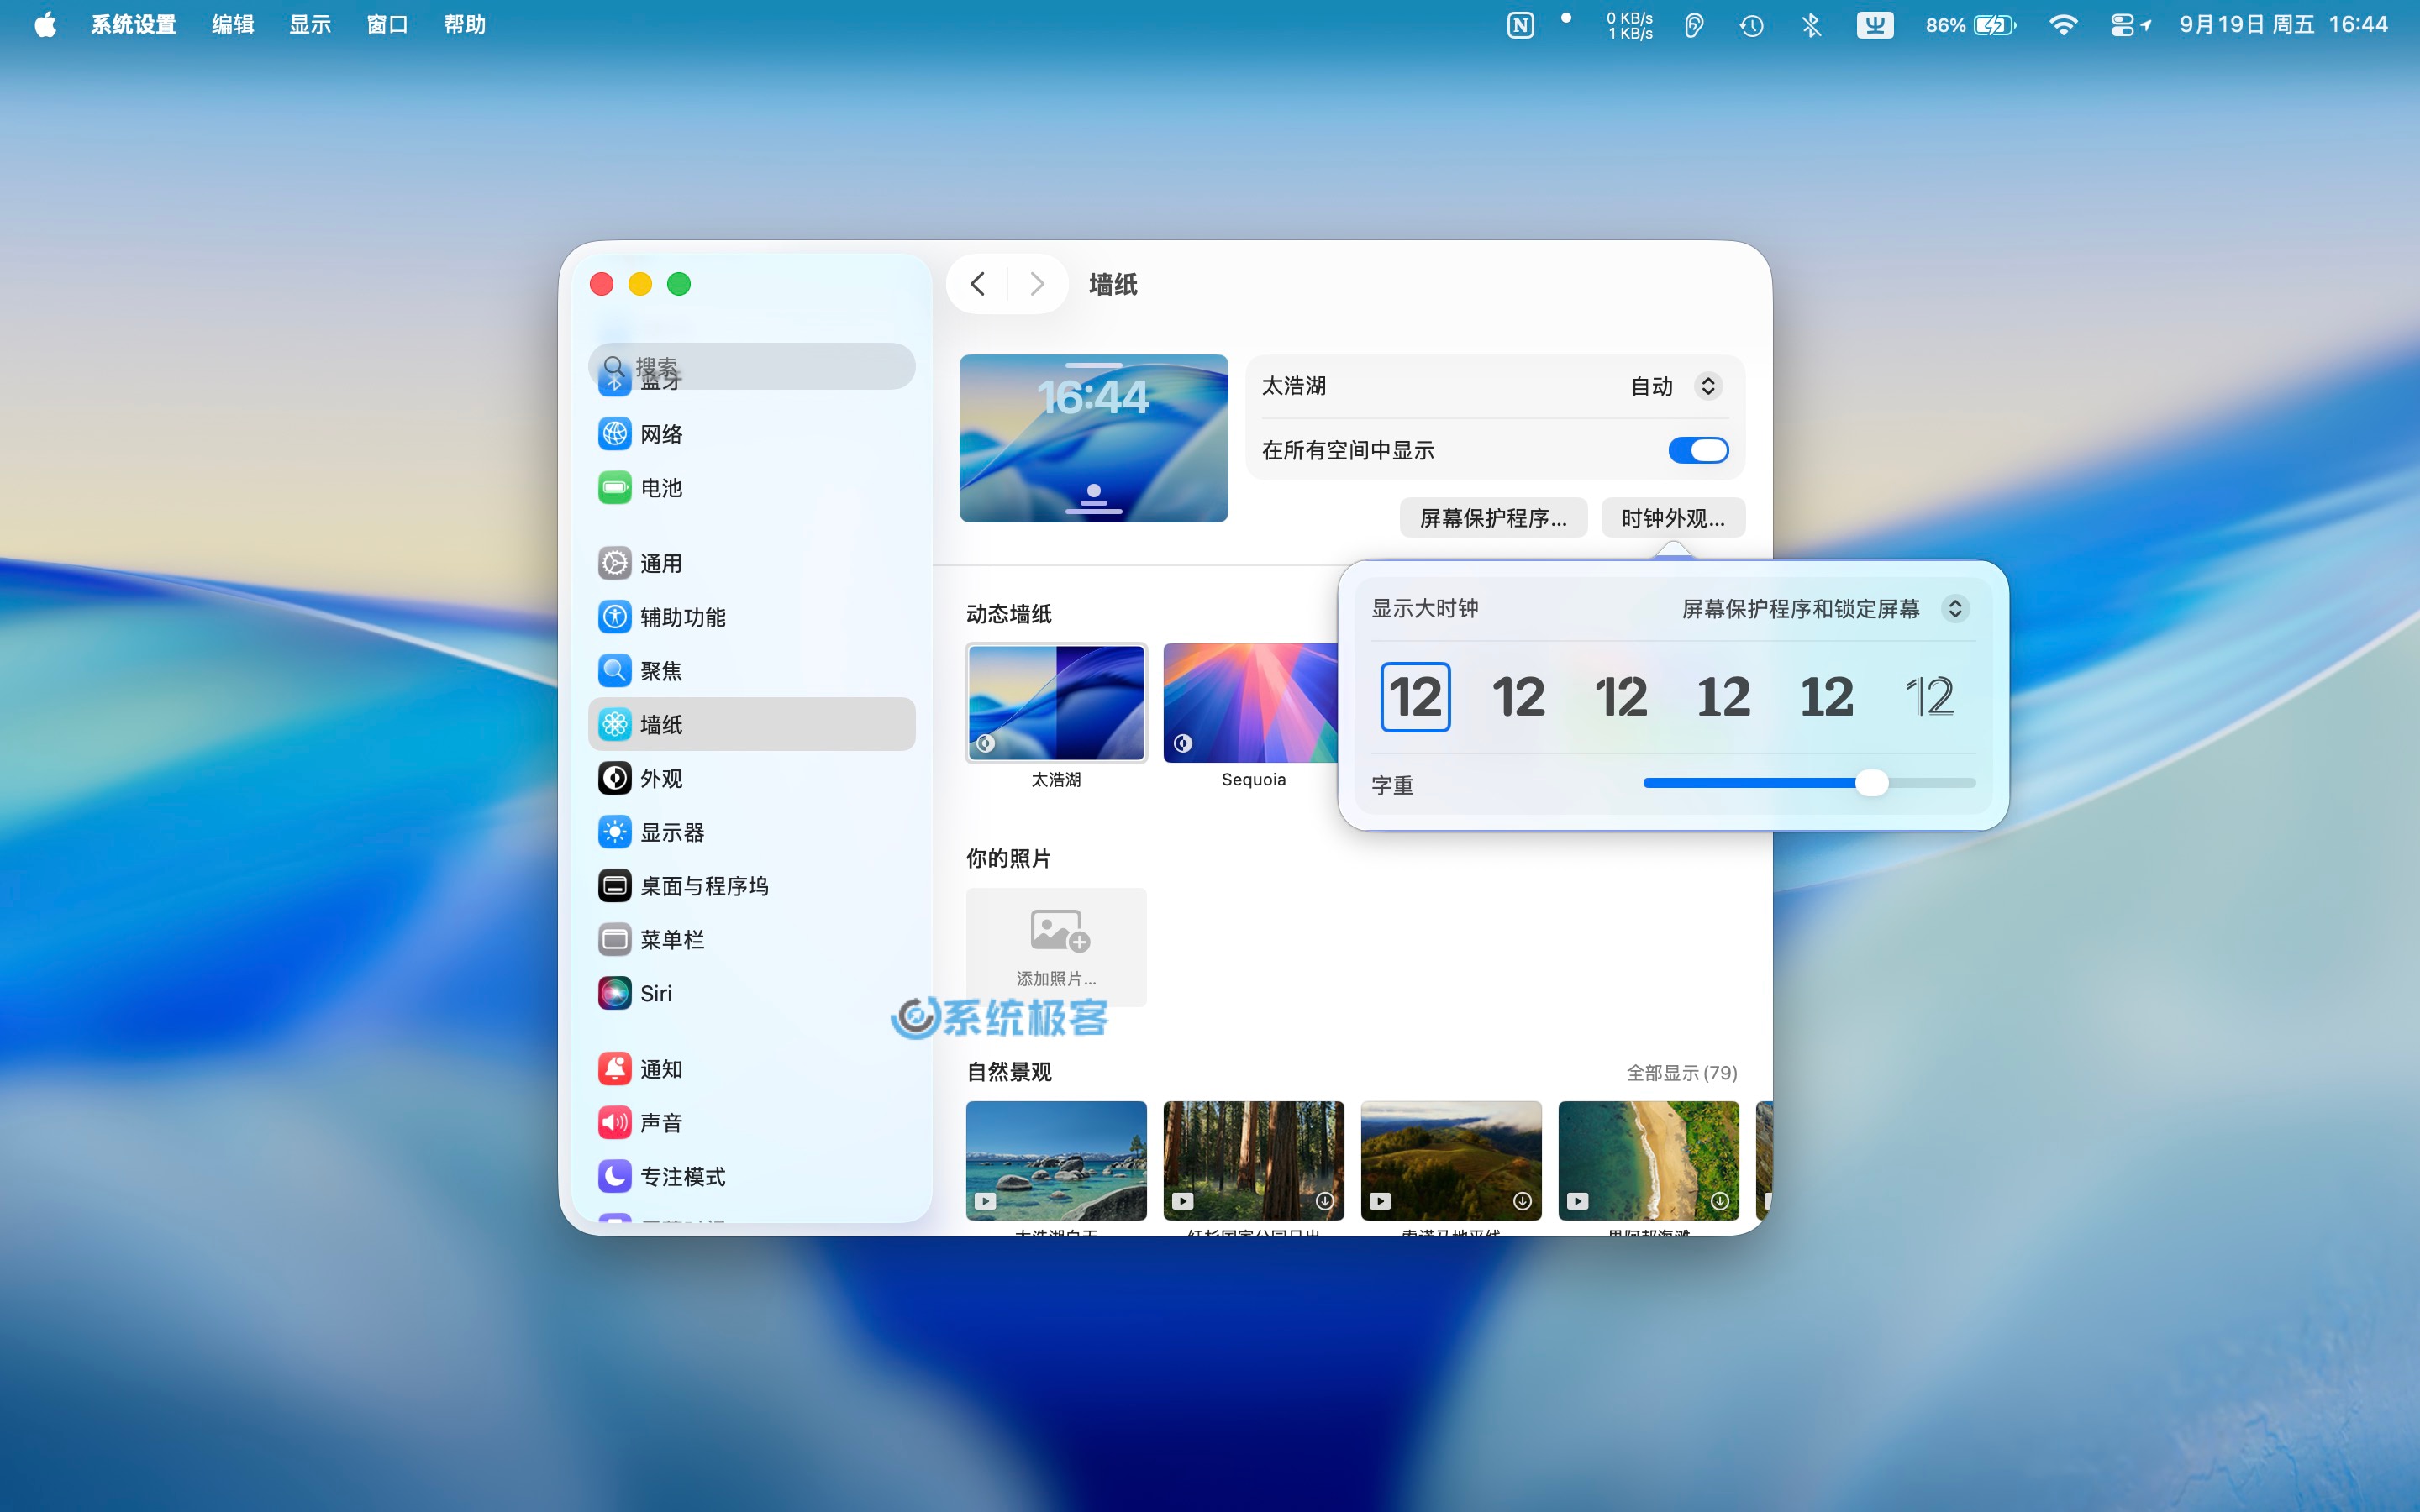Select the first outlined 12 clock style

click(1415, 697)
